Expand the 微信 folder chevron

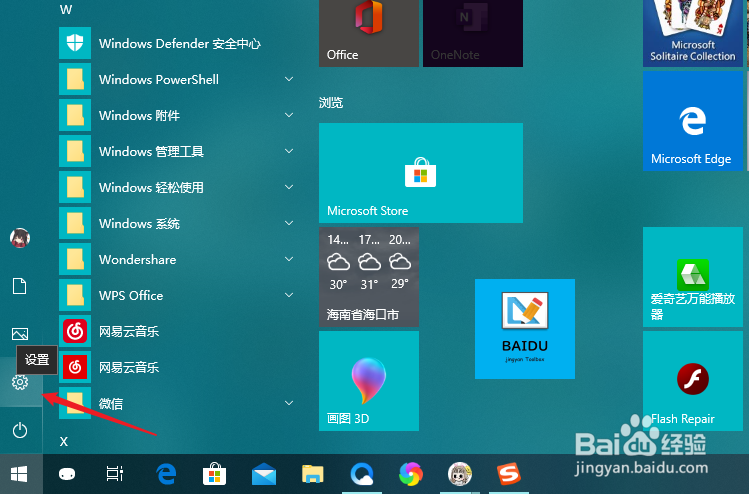(x=289, y=403)
